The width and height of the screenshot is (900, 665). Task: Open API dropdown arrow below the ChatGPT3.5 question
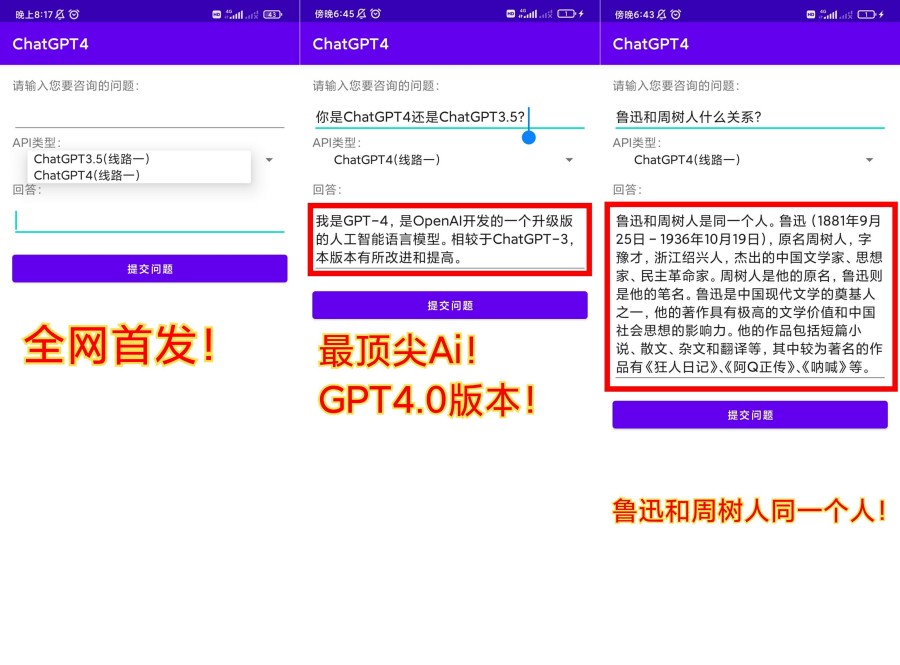coord(569,160)
